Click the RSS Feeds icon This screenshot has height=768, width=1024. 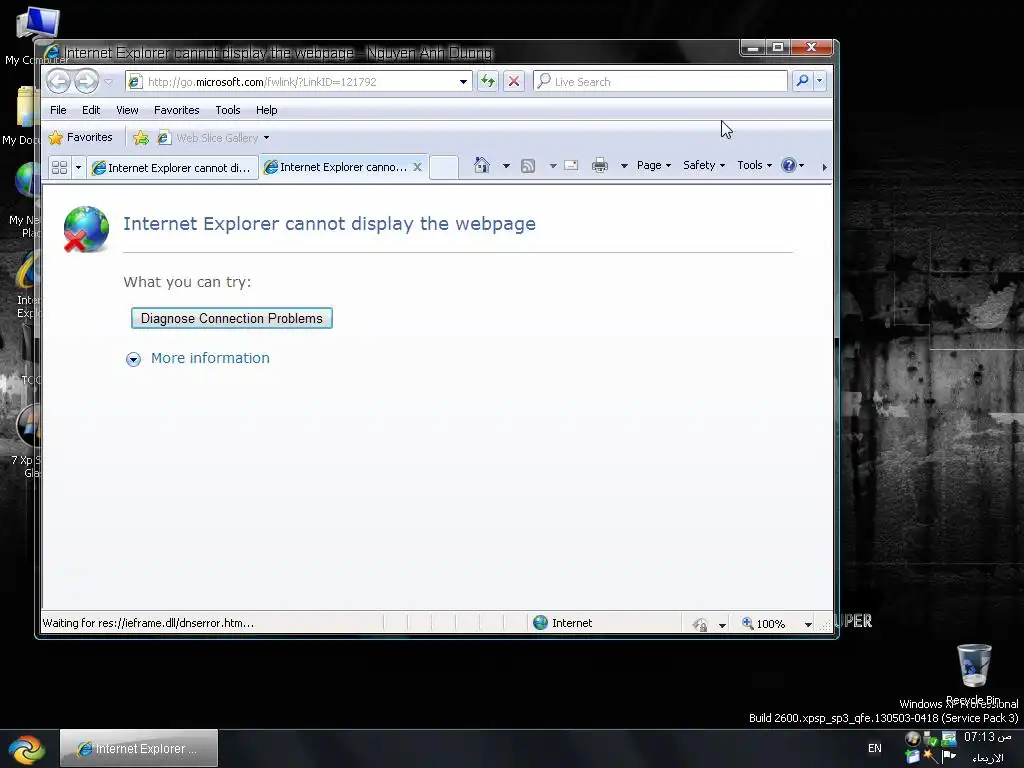528,166
